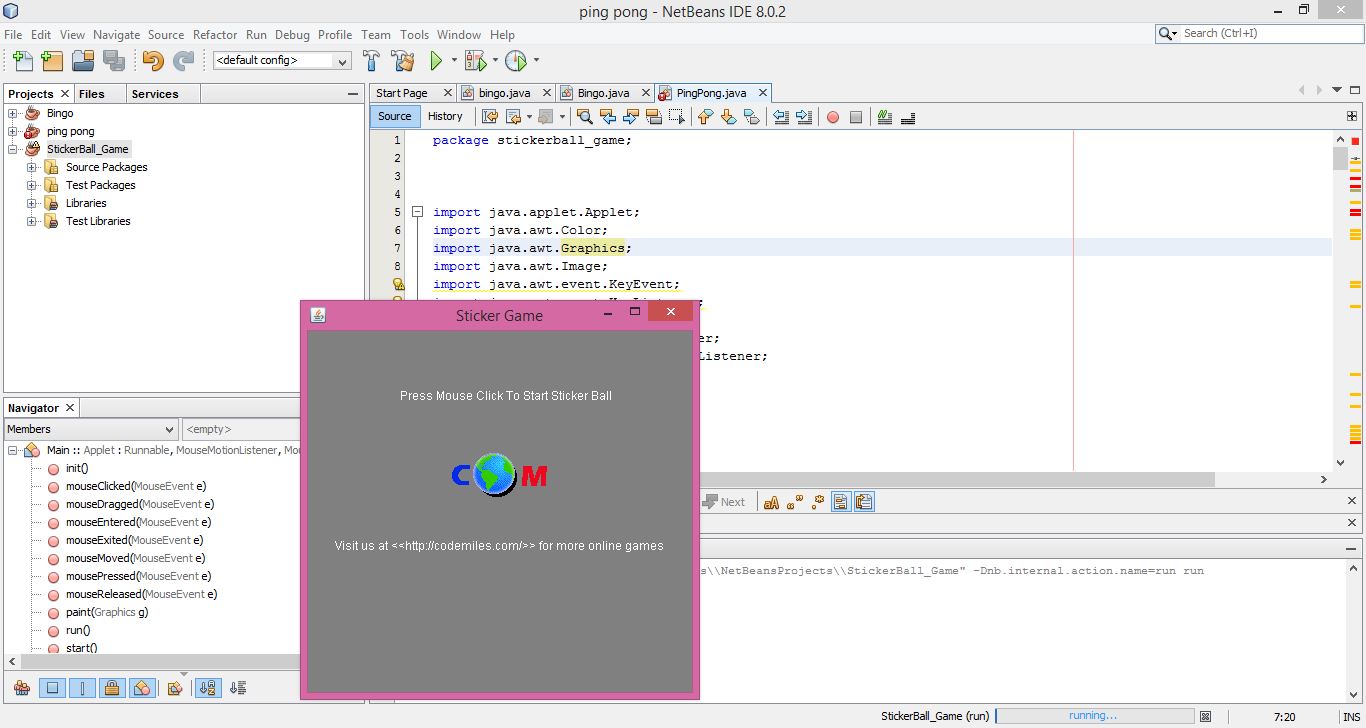Click the Last Edit icon in editor toolbar
The width and height of the screenshot is (1366, 728).
click(490, 117)
